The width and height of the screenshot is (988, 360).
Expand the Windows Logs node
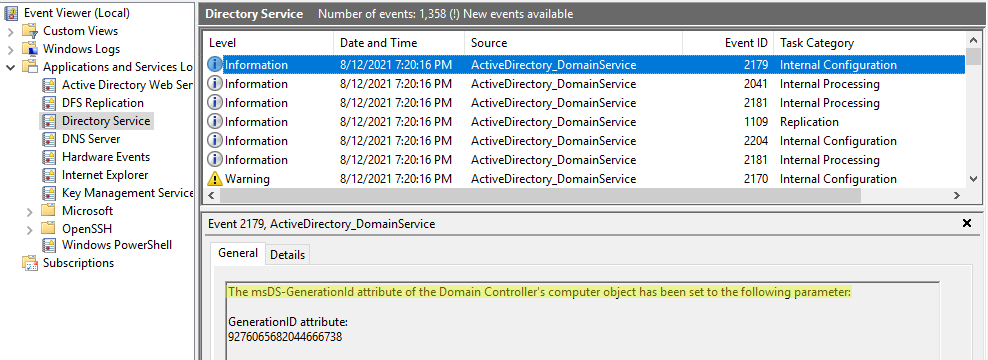(x=11, y=49)
